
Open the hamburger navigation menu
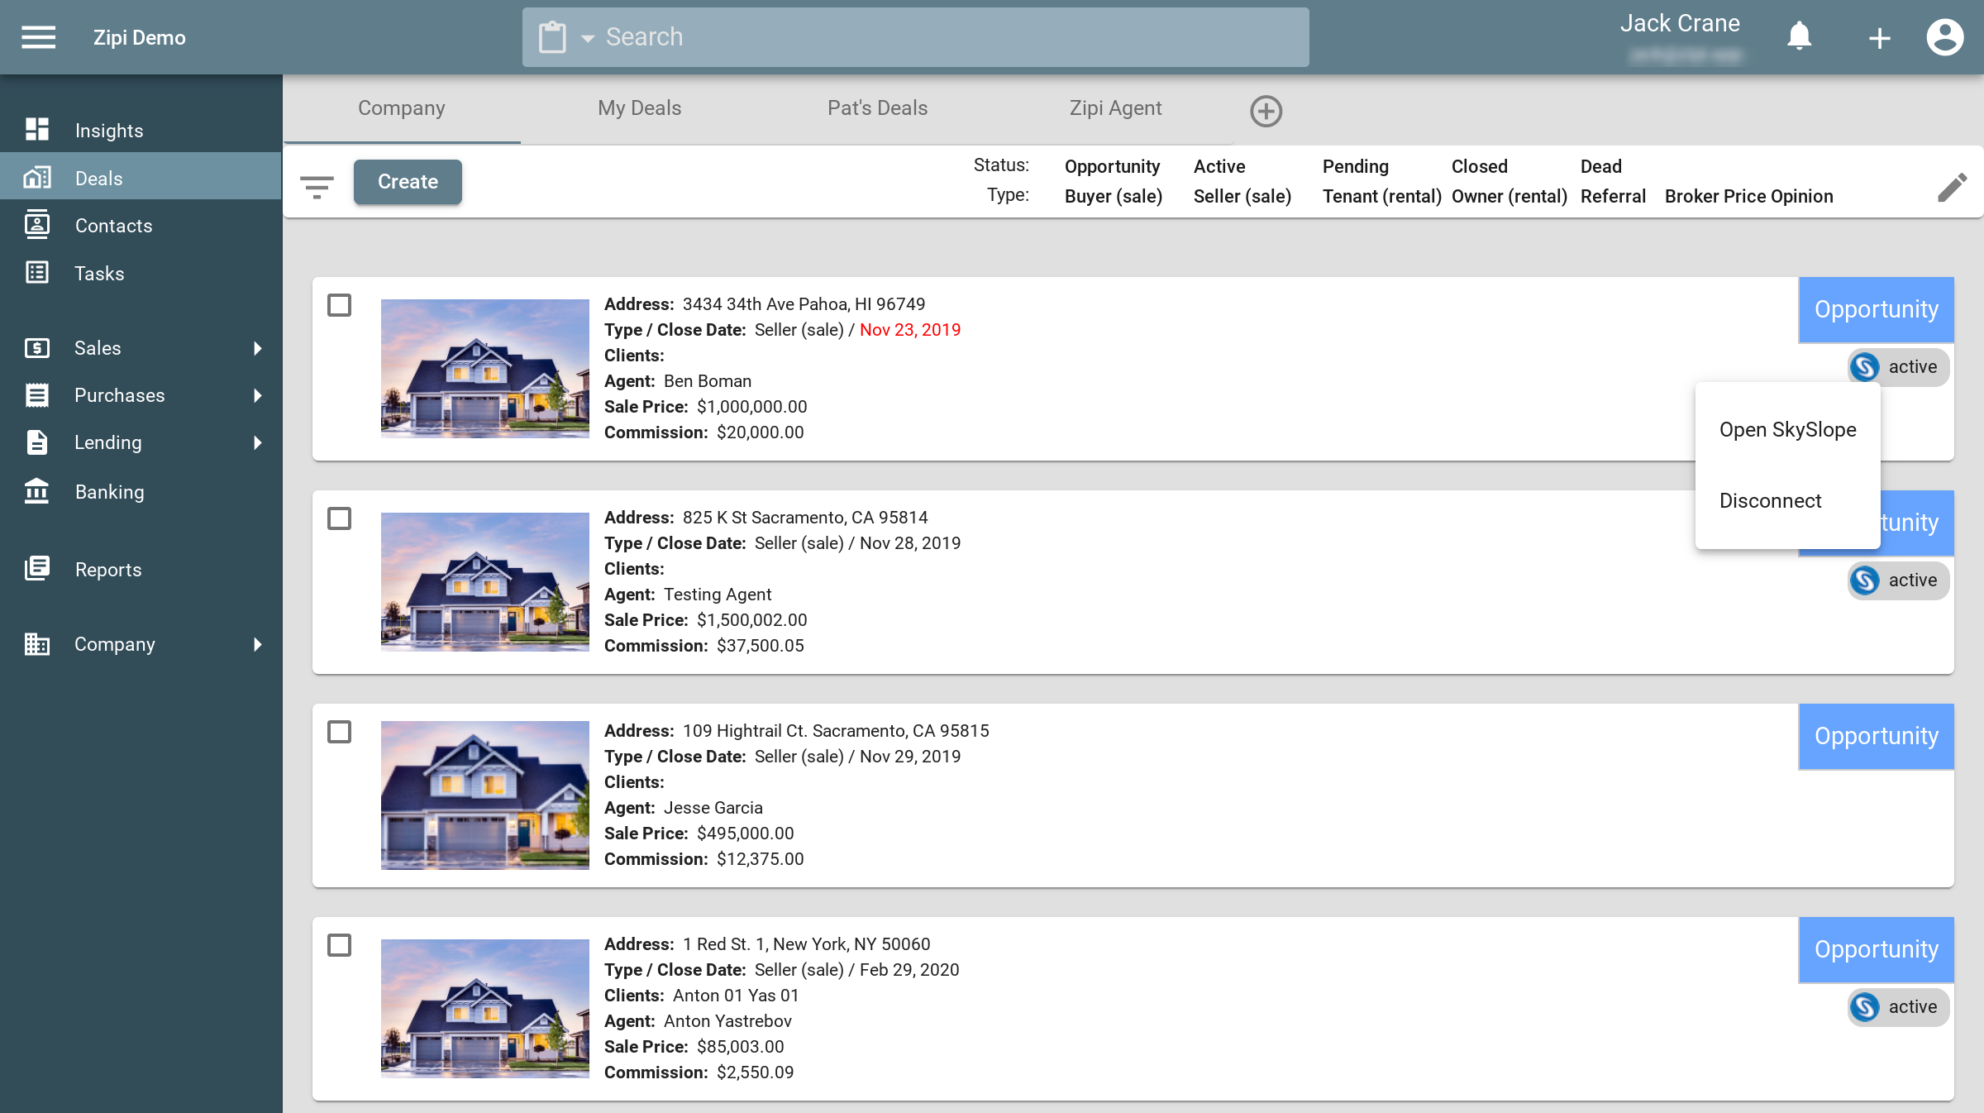pos(38,37)
